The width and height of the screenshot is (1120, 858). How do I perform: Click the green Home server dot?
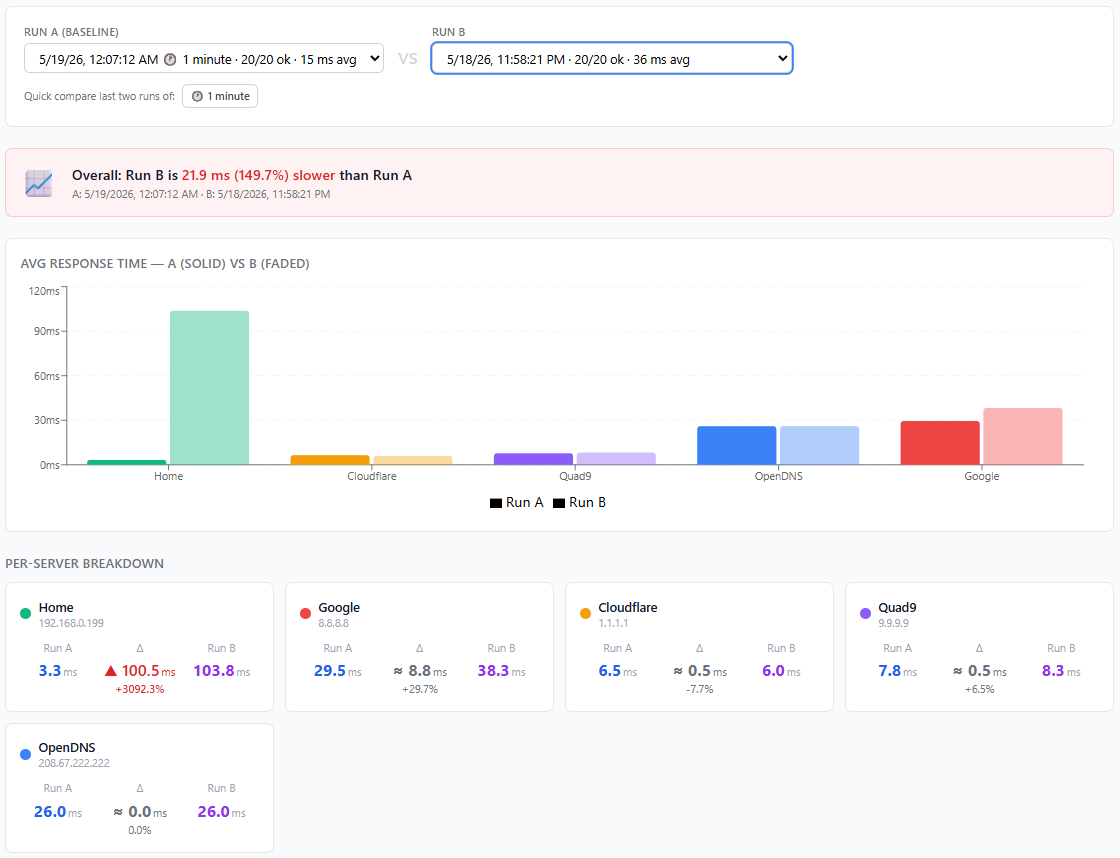pyautogui.click(x=26, y=613)
